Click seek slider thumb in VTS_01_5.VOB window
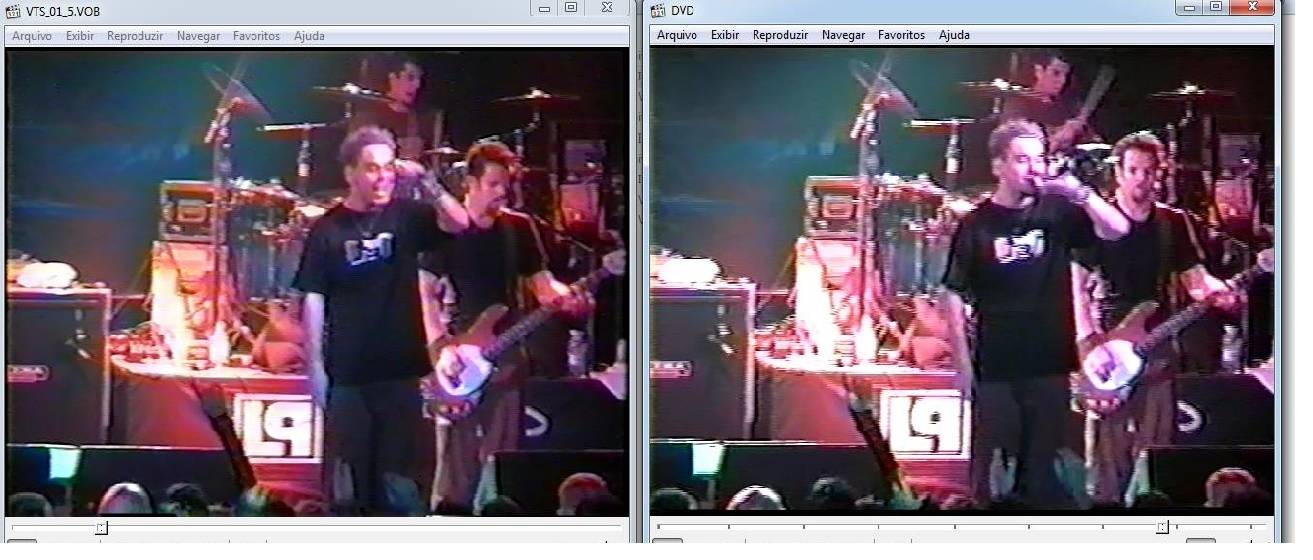The image size is (1313, 560). 101,527
